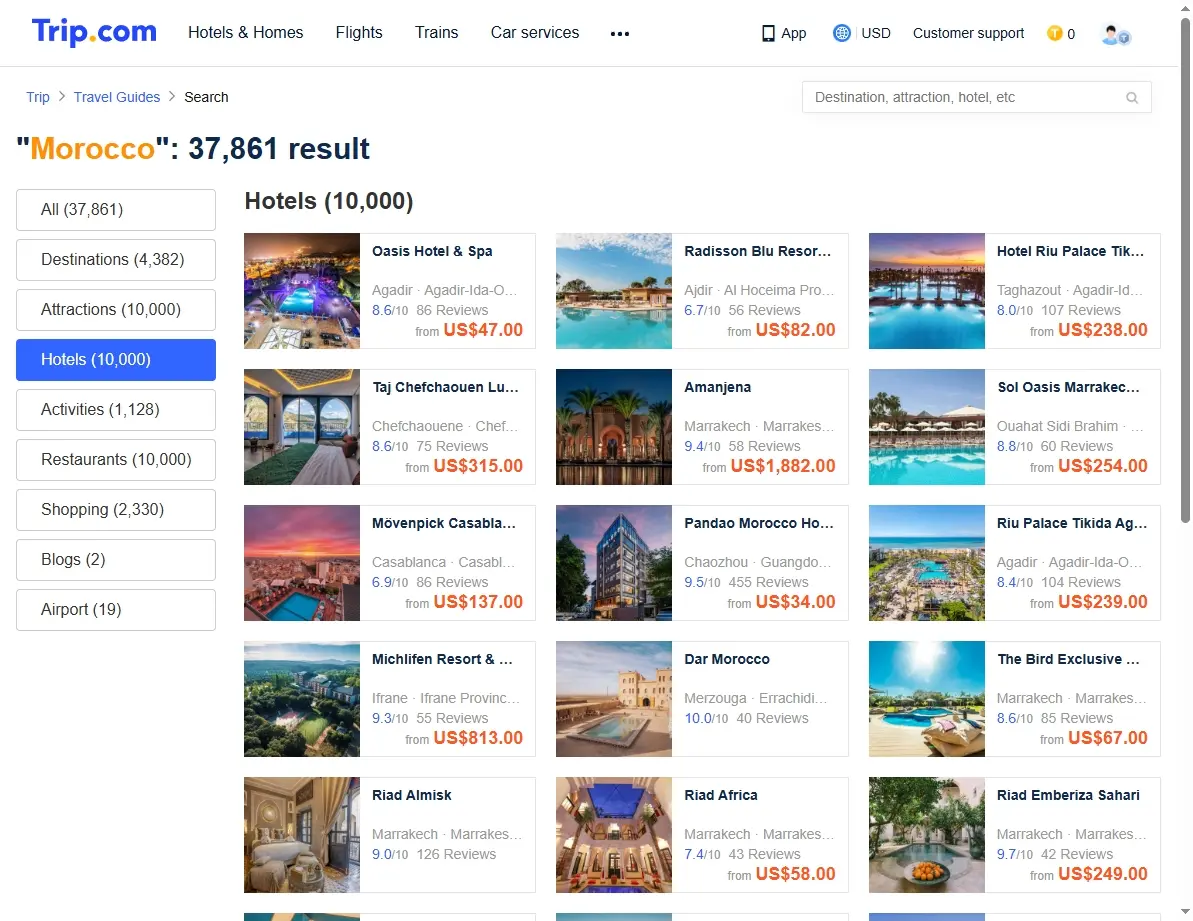Screen dimensions: 1193x921
Task: Open Amanjena hotel photo
Action: (613, 427)
